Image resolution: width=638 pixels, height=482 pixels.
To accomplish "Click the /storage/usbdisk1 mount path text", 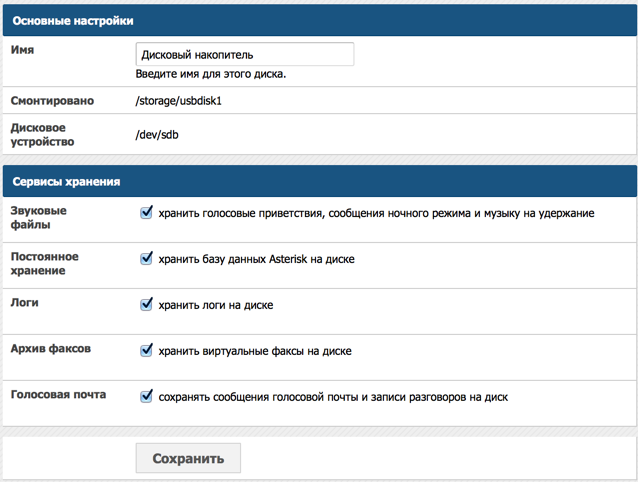I will coord(178,100).
